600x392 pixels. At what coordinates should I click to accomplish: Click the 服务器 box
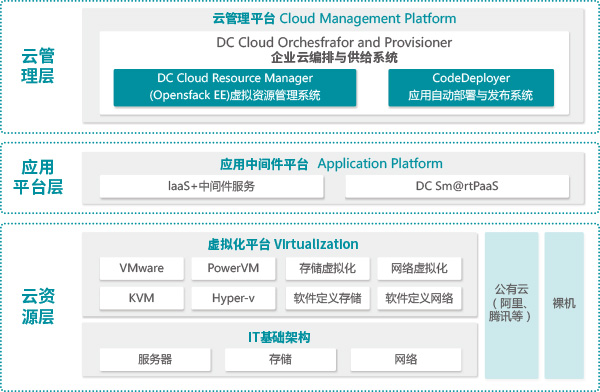[155, 359]
